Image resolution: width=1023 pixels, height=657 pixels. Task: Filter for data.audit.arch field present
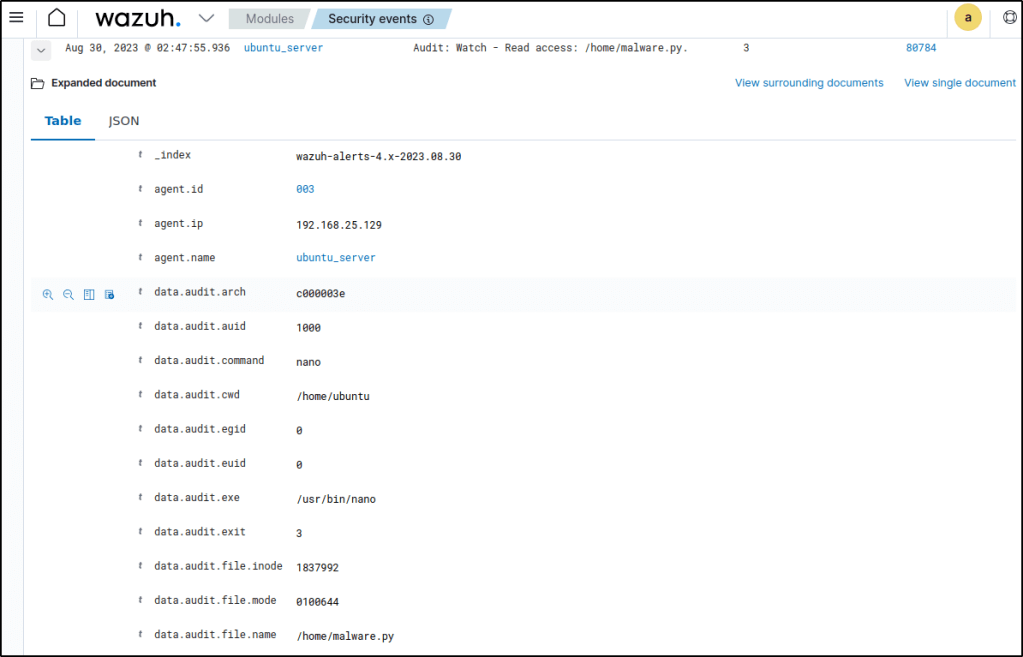110,294
